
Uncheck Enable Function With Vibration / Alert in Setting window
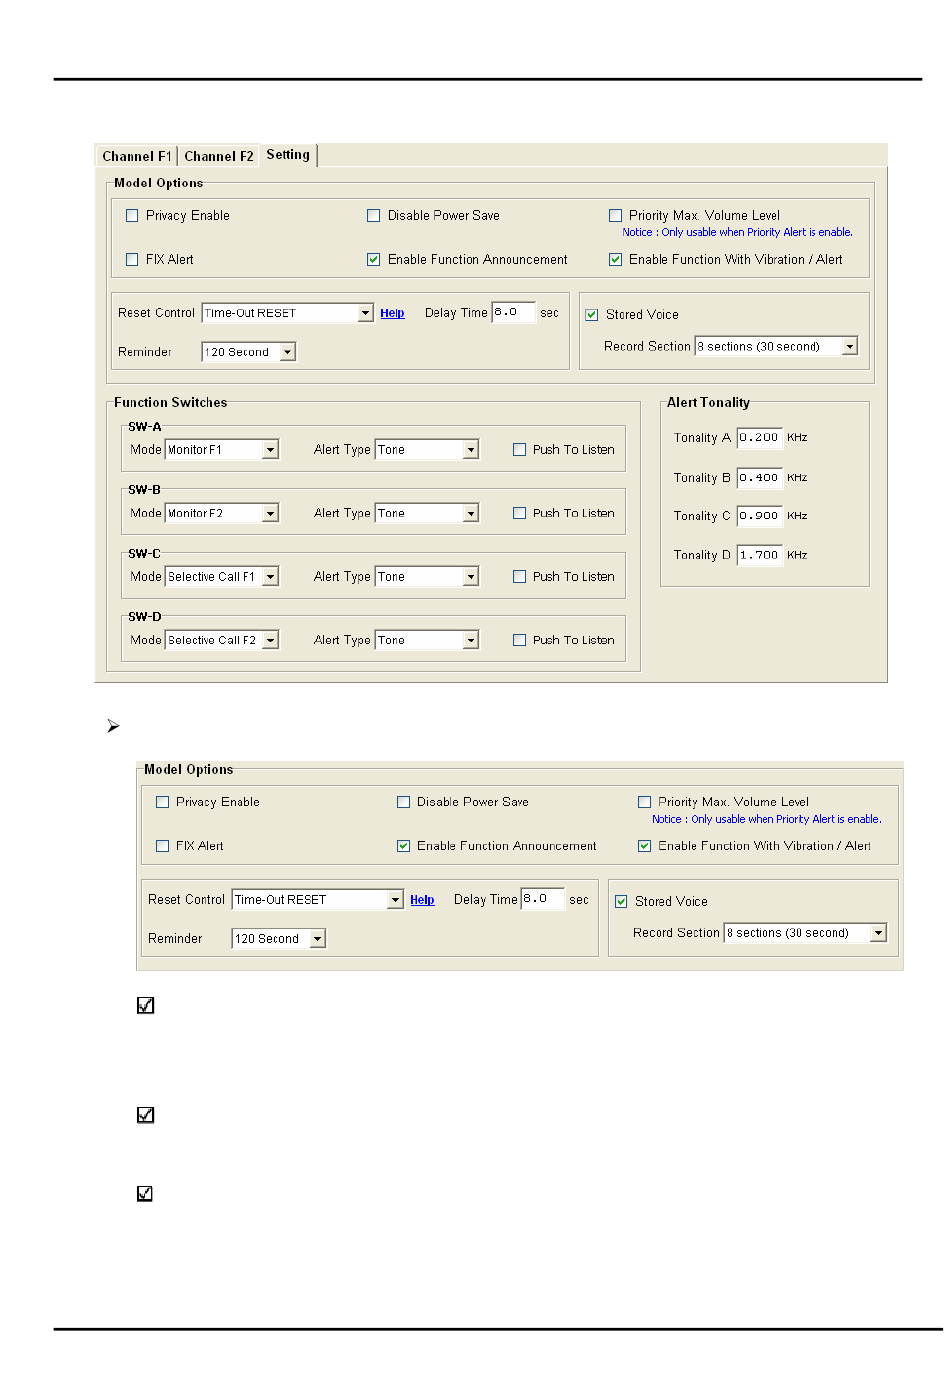[x=616, y=259]
